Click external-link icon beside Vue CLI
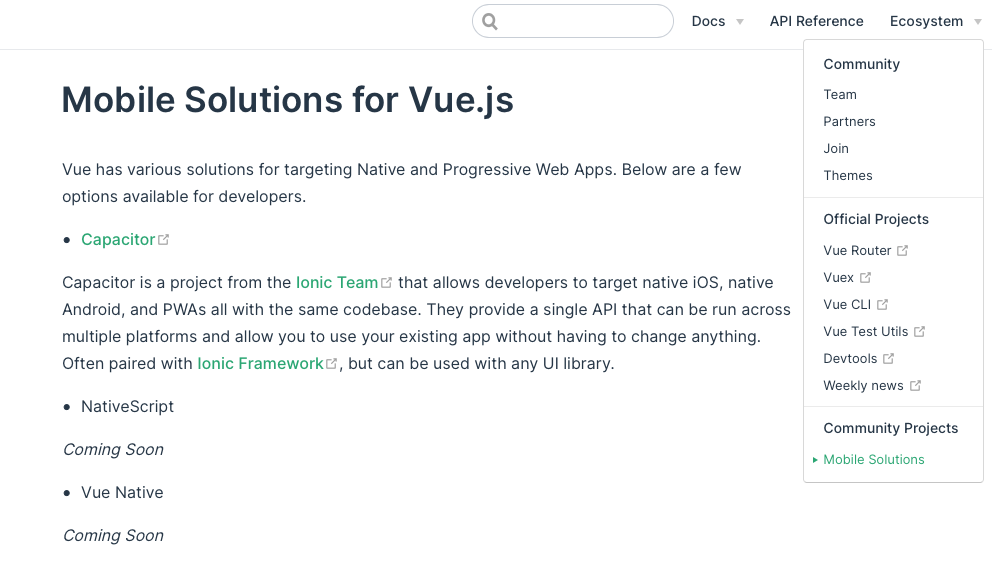This screenshot has width=992, height=585. (883, 304)
